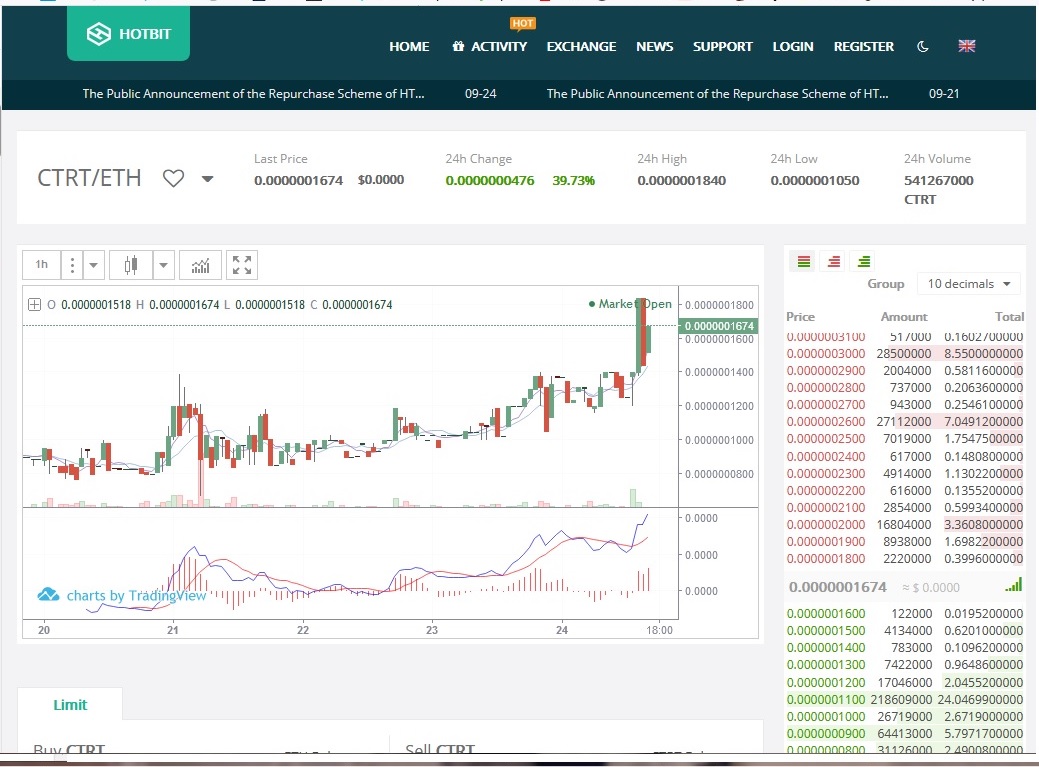Screen dimensions: 1039x767
Task: Open the EXCHANGE menu item
Action: [581, 46]
